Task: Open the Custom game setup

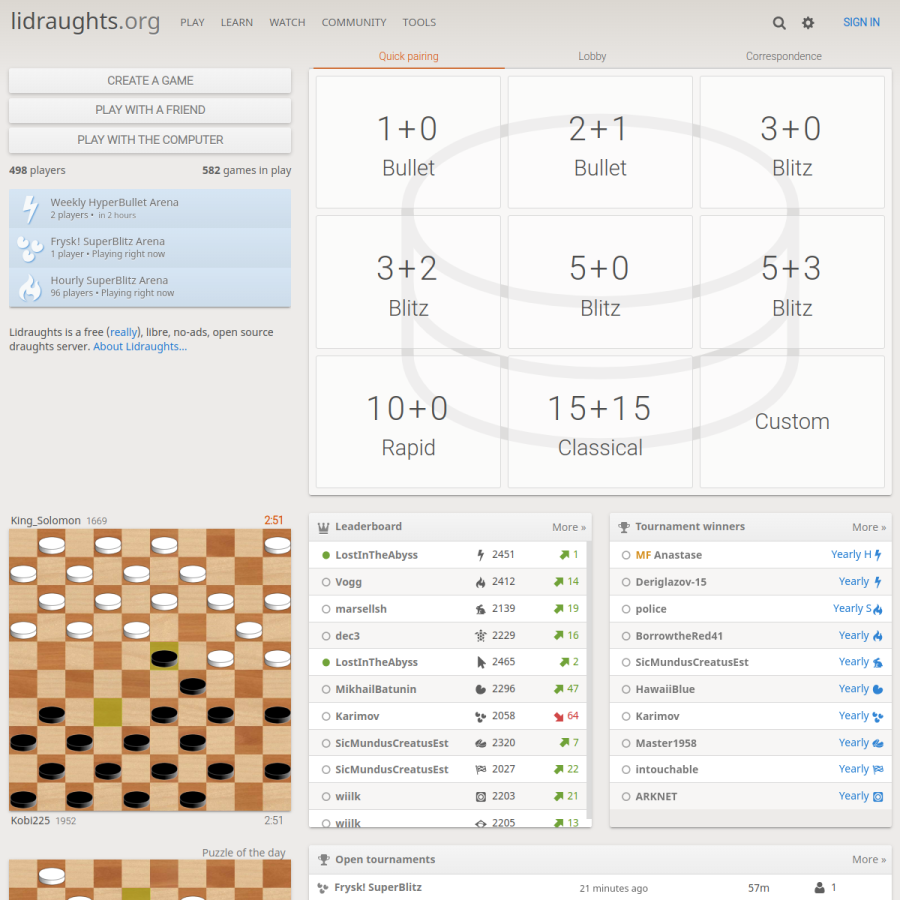Action: 792,422
